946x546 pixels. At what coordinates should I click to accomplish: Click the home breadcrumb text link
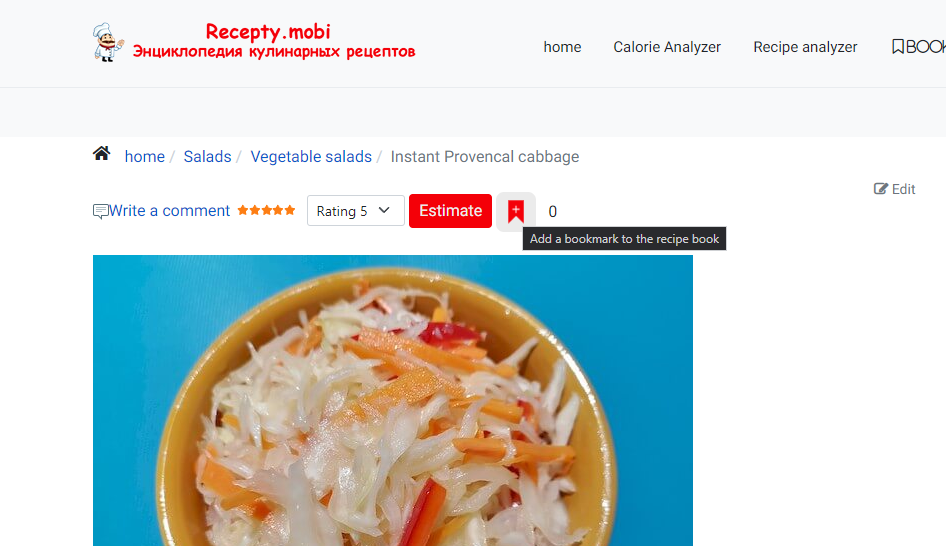click(145, 156)
